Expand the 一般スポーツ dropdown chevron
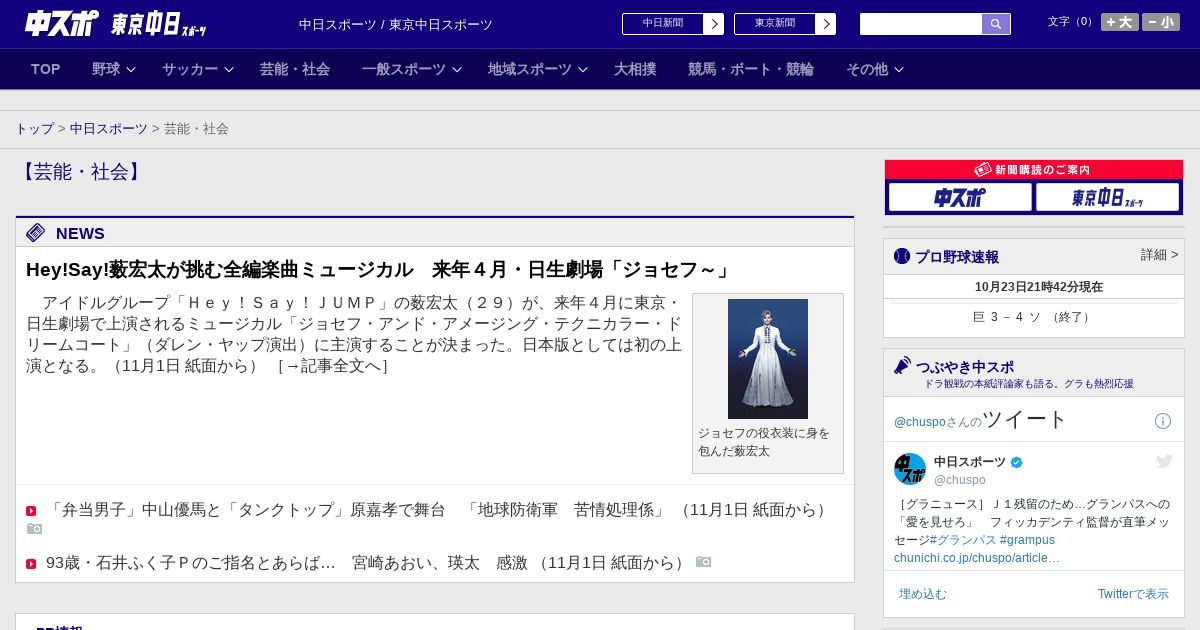Screen dimensions: 1200x630 (x=457, y=69)
